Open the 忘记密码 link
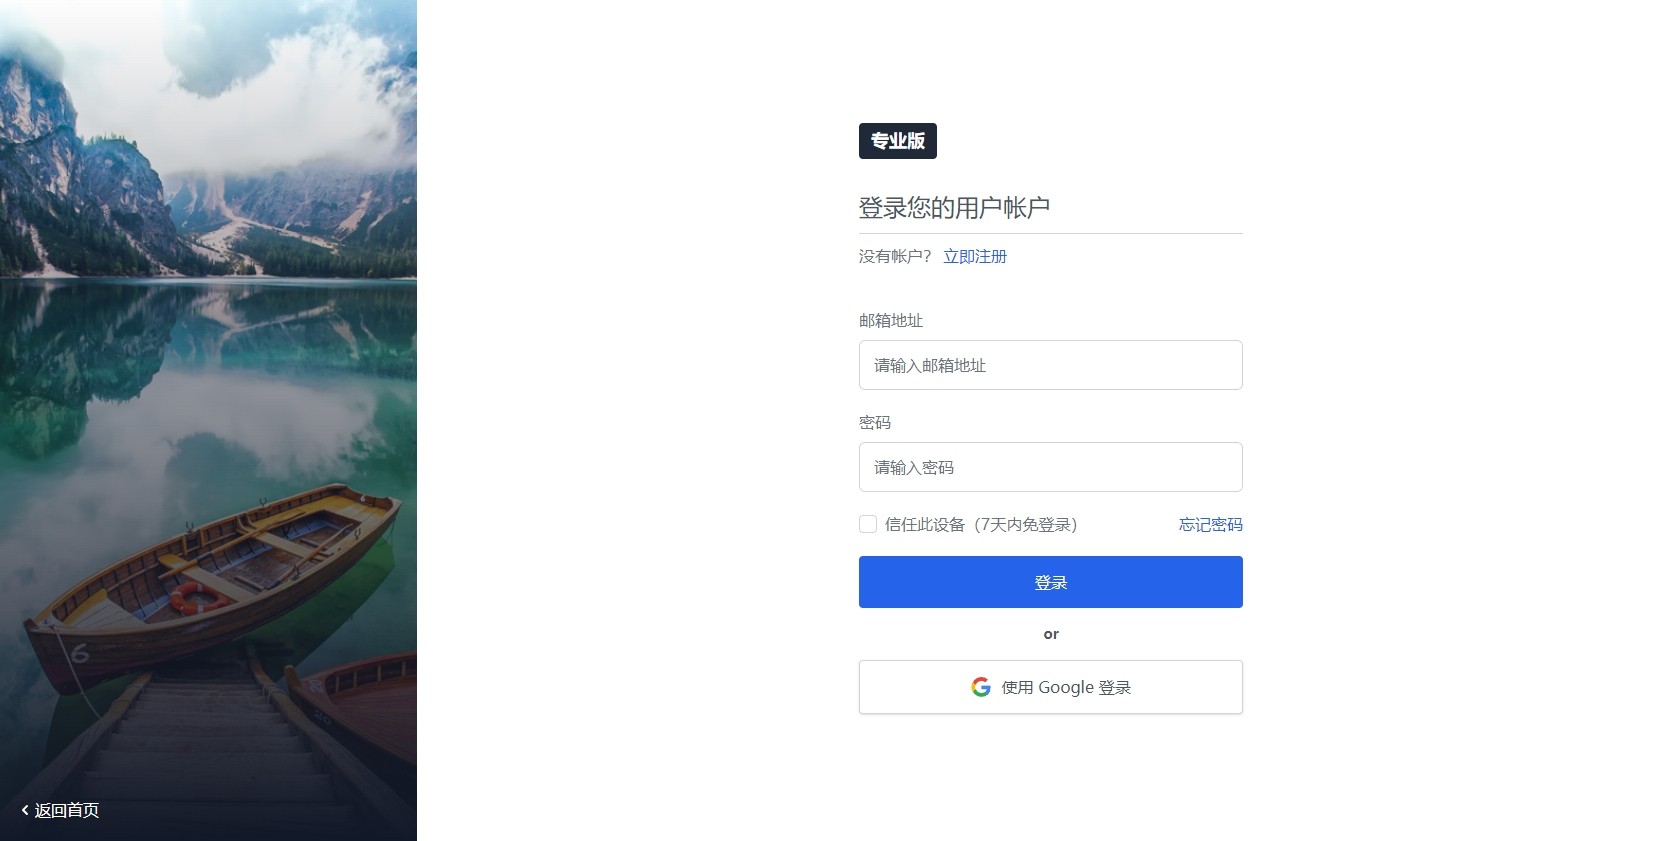Image resolution: width=1653 pixels, height=841 pixels. coord(1210,524)
